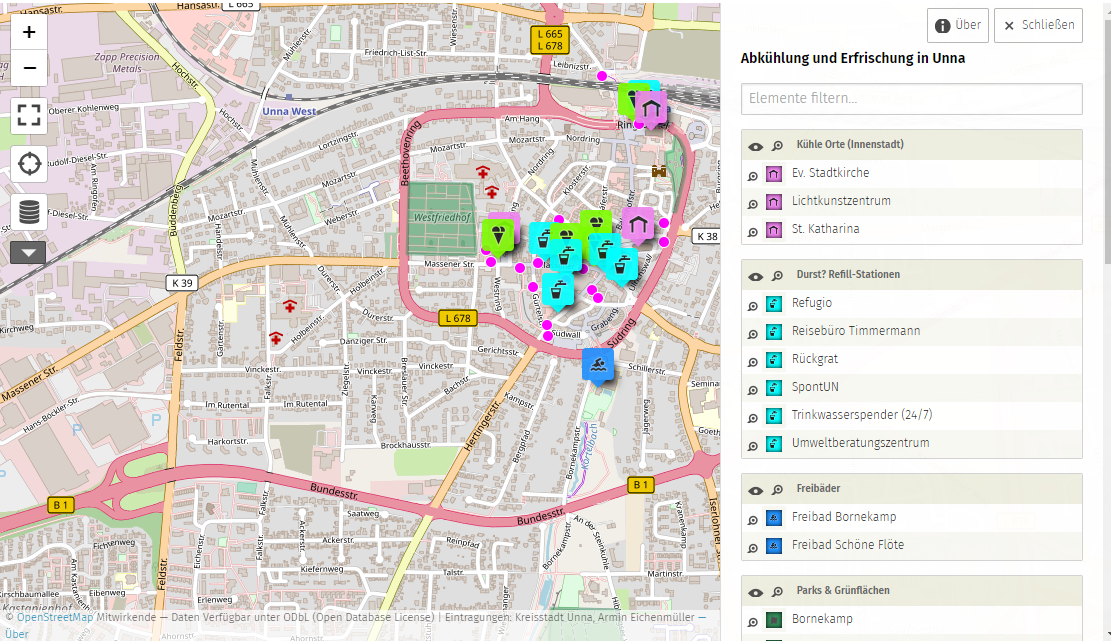Open Trinkwasserspender (24/7) entry

[x=862, y=415]
